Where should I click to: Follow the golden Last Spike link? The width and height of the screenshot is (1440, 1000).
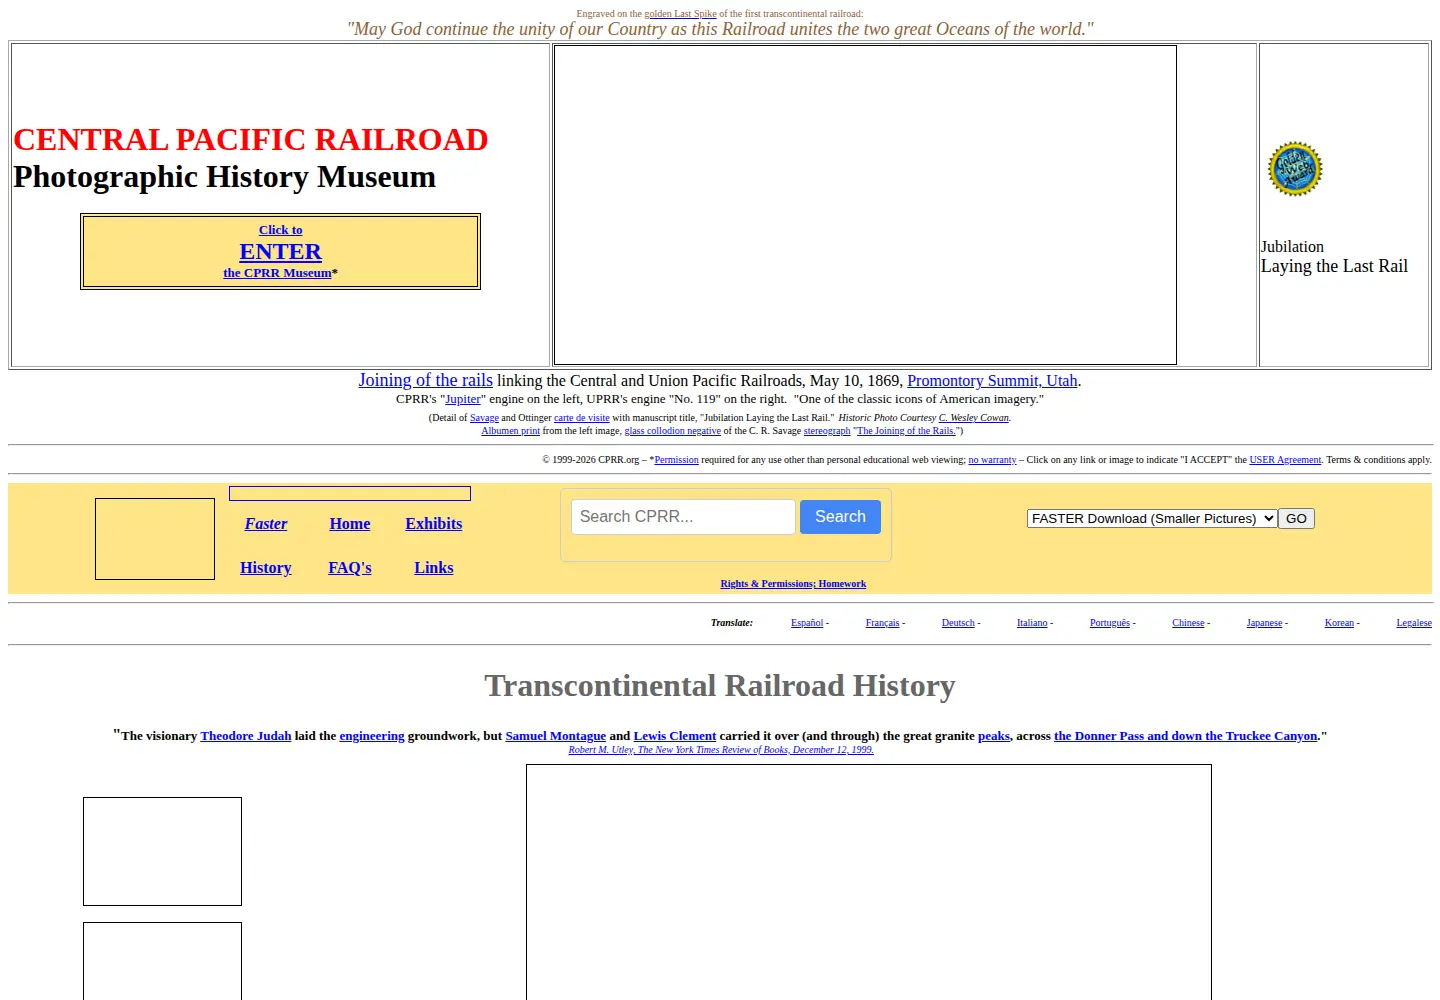(x=680, y=14)
